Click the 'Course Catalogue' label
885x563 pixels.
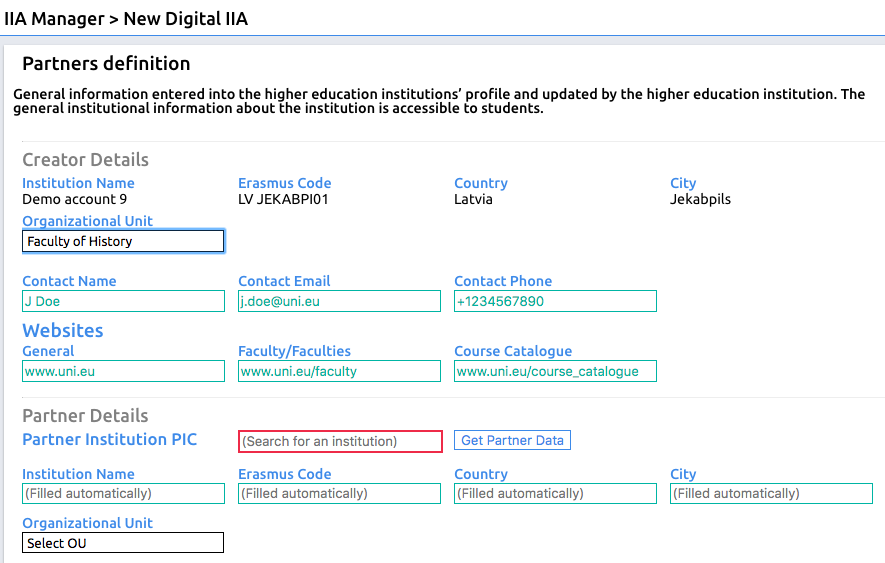[513, 351]
